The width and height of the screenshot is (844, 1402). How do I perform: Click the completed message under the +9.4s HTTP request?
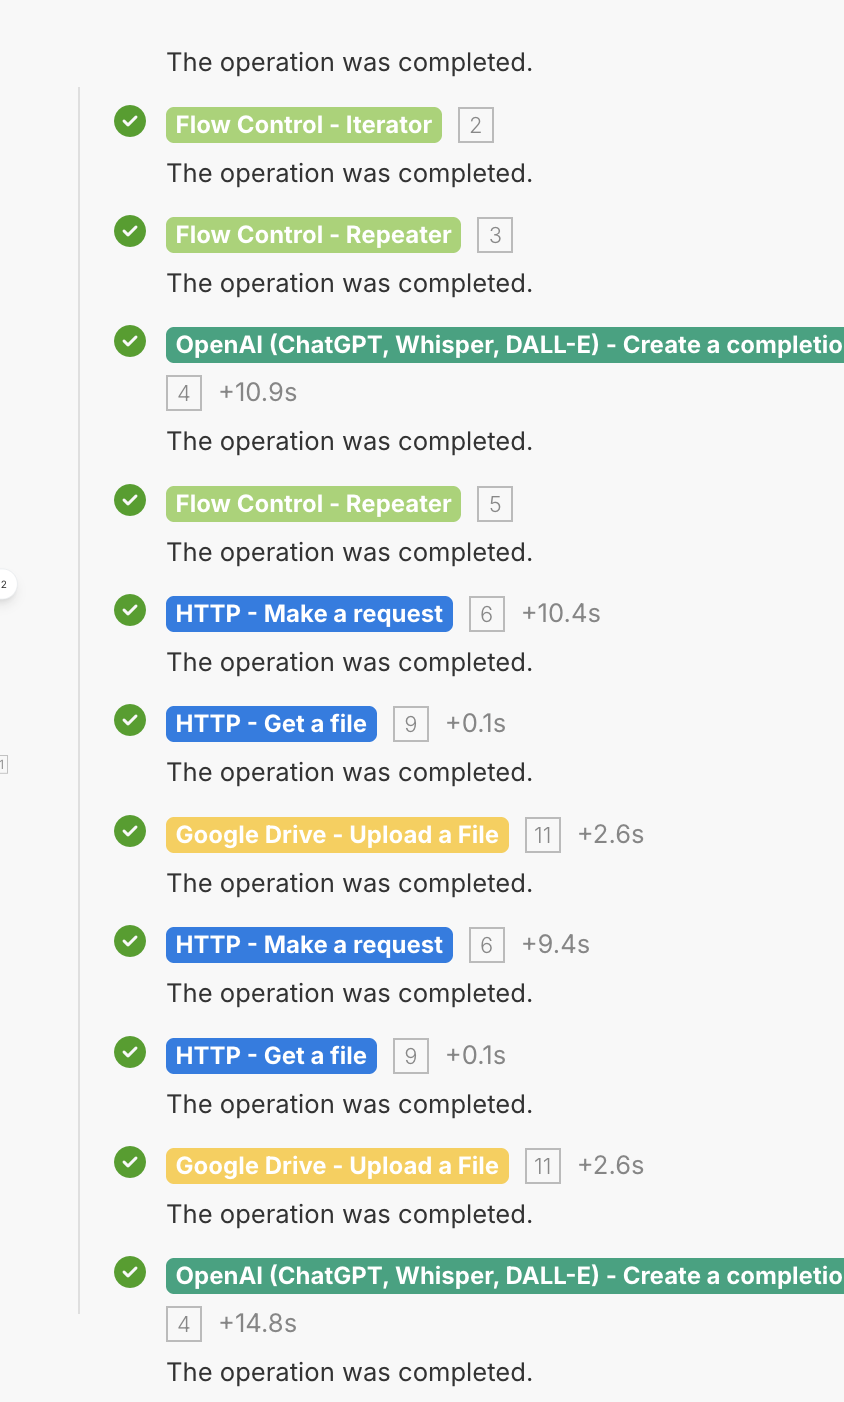[350, 993]
